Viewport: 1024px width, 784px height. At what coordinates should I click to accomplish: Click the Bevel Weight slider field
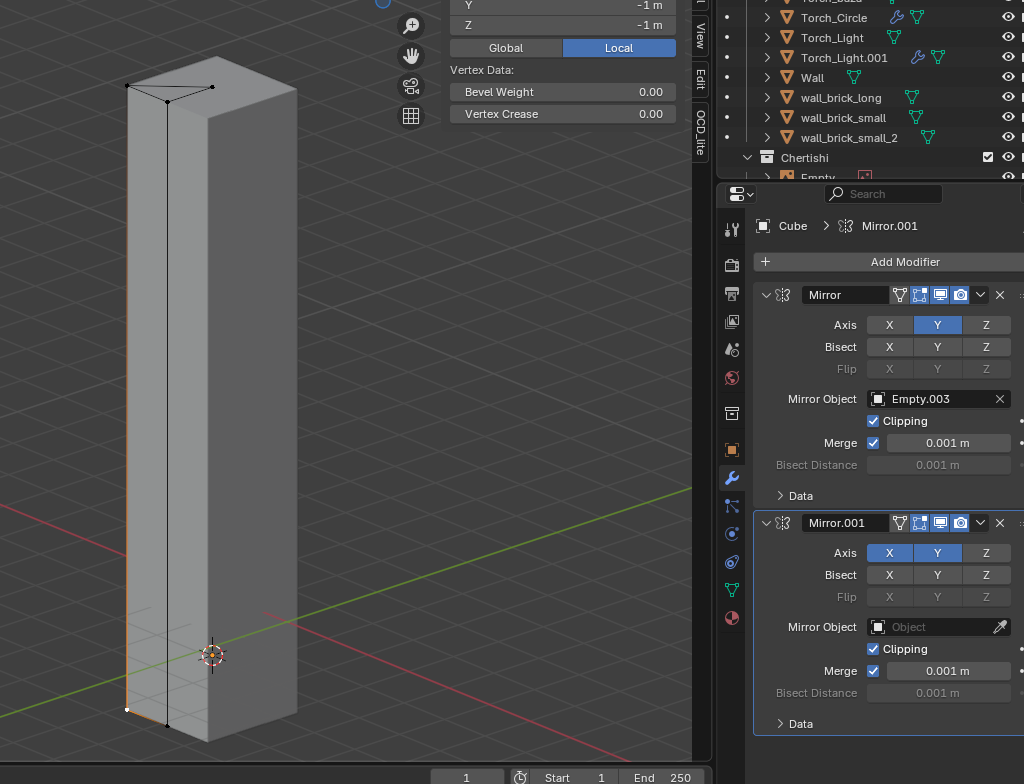(x=563, y=92)
